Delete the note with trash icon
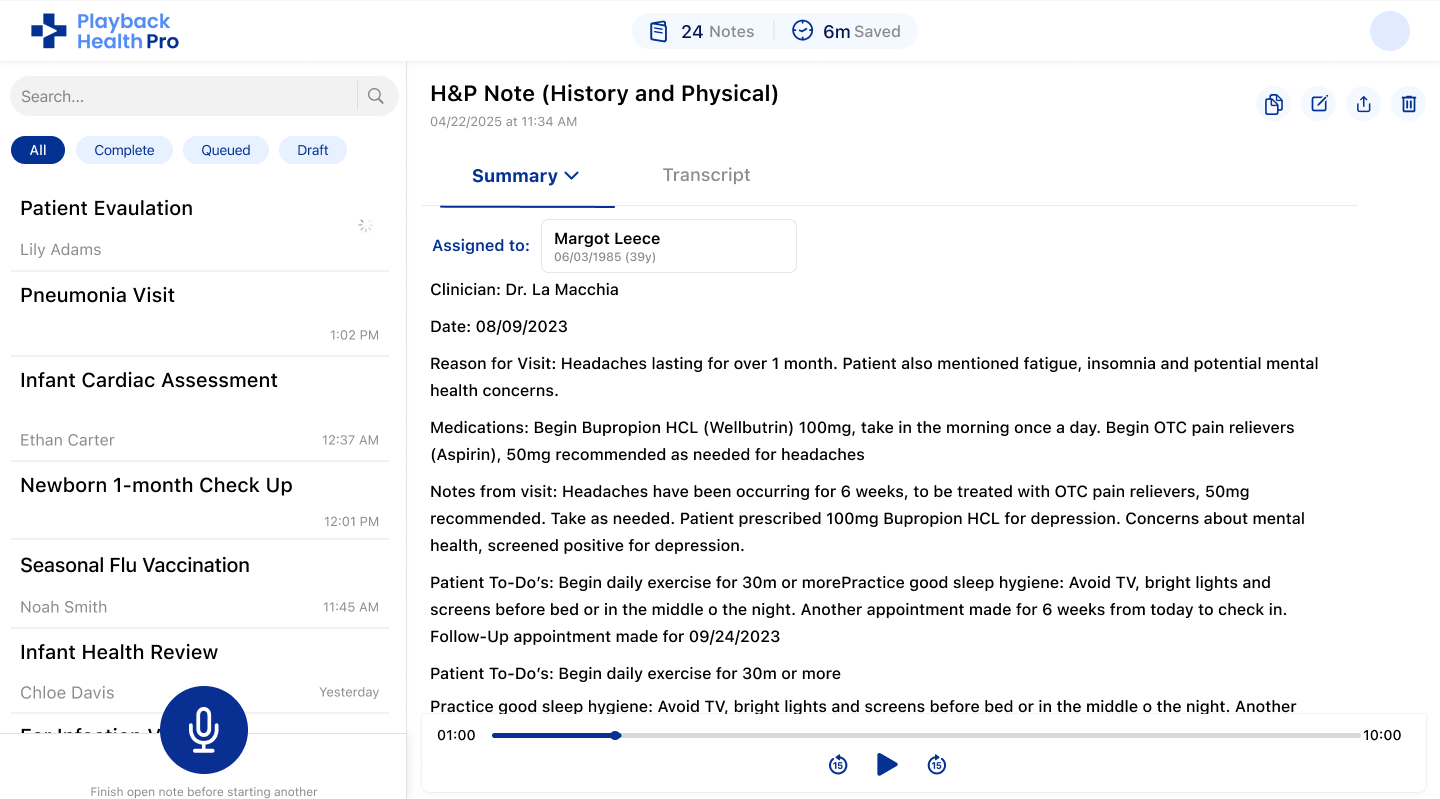This screenshot has width=1440, height=799. 1409,104
